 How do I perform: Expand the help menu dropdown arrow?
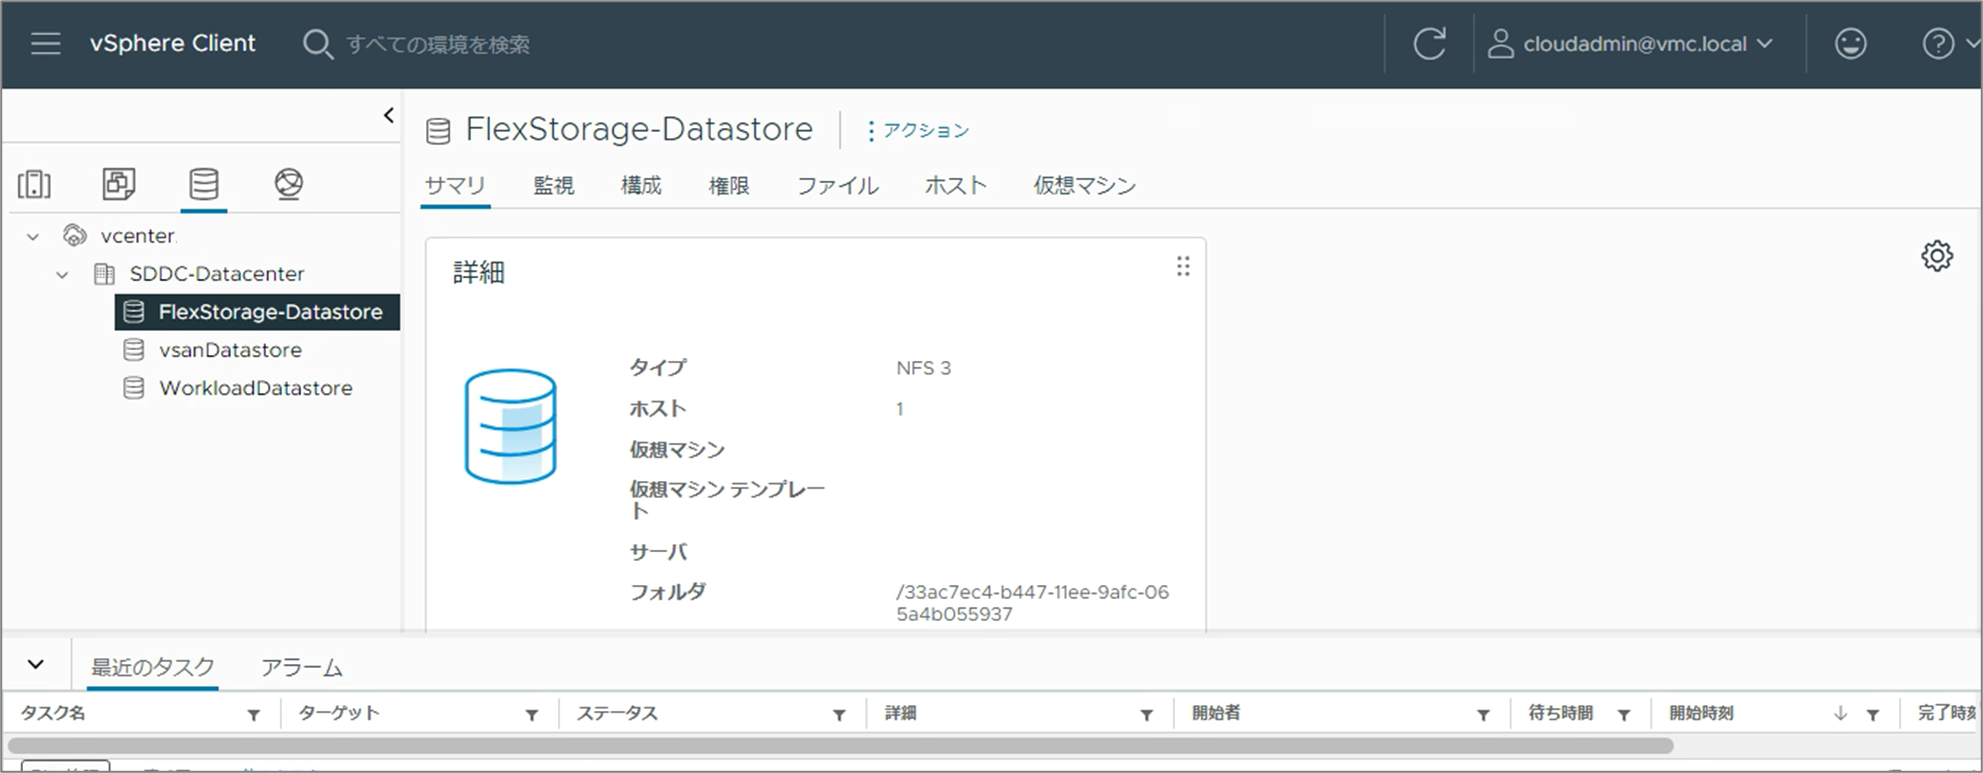coord(1972,44)
